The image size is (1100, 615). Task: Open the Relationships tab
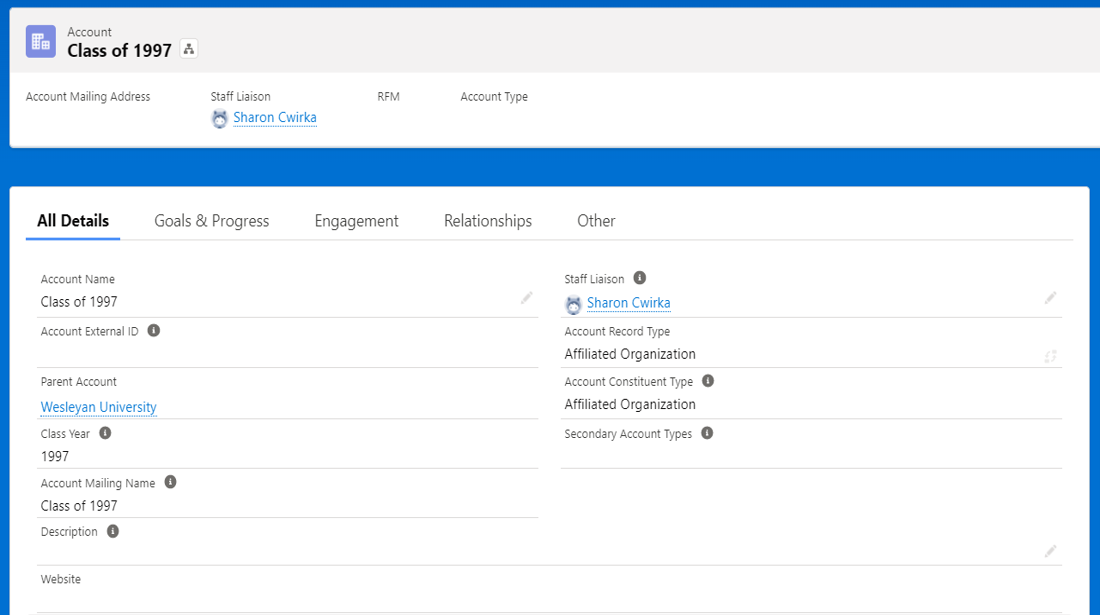488,221
